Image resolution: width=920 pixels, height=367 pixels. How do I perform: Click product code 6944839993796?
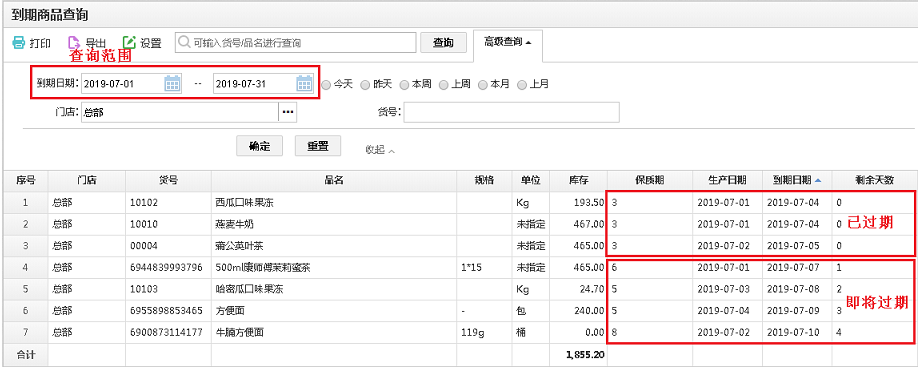click(166, 268)
